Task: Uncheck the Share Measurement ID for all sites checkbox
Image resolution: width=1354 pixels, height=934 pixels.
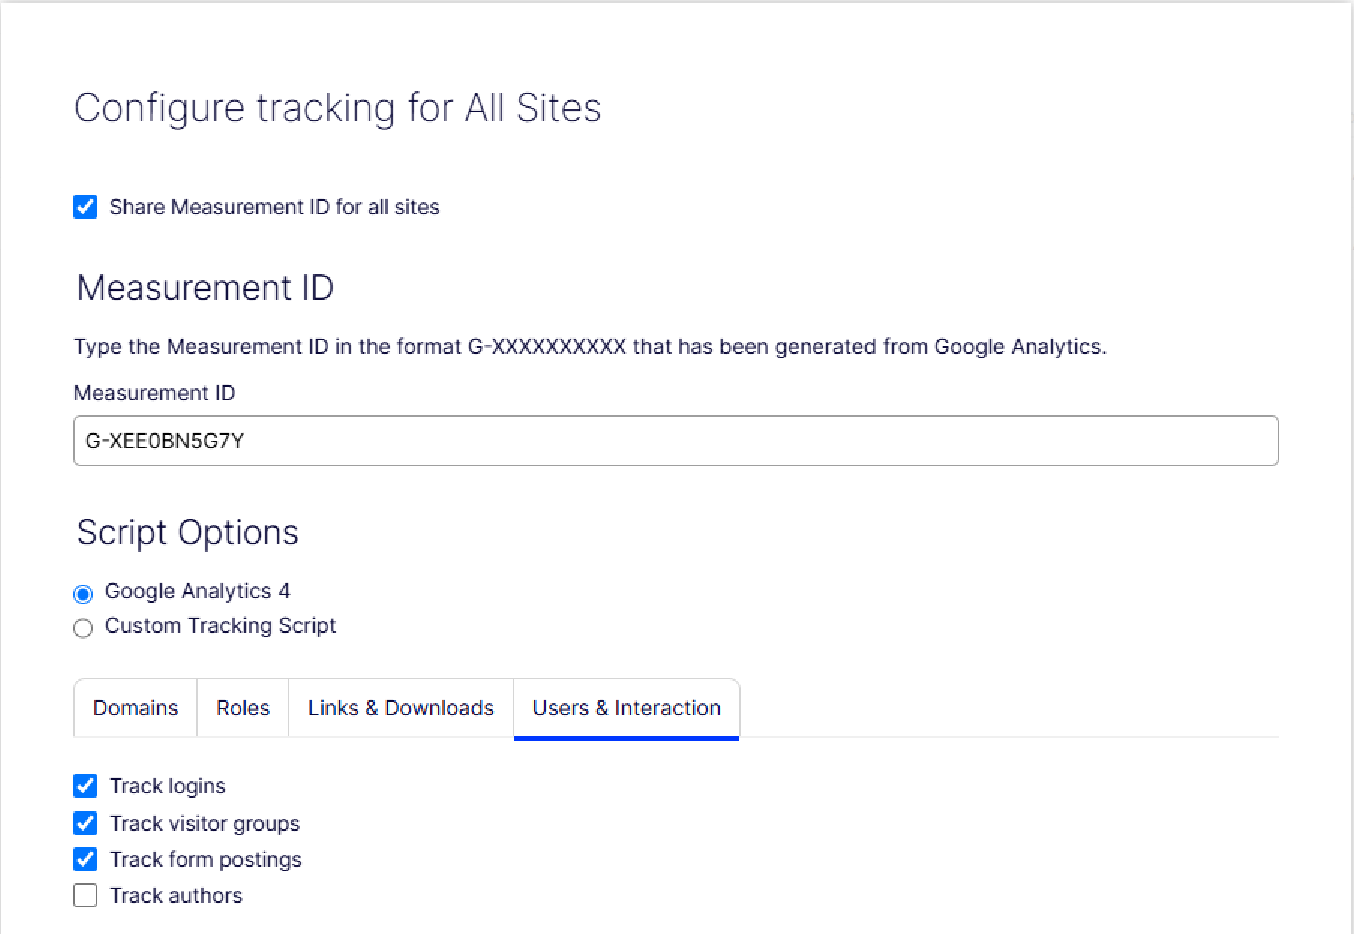Action: [x=85, y=207]
